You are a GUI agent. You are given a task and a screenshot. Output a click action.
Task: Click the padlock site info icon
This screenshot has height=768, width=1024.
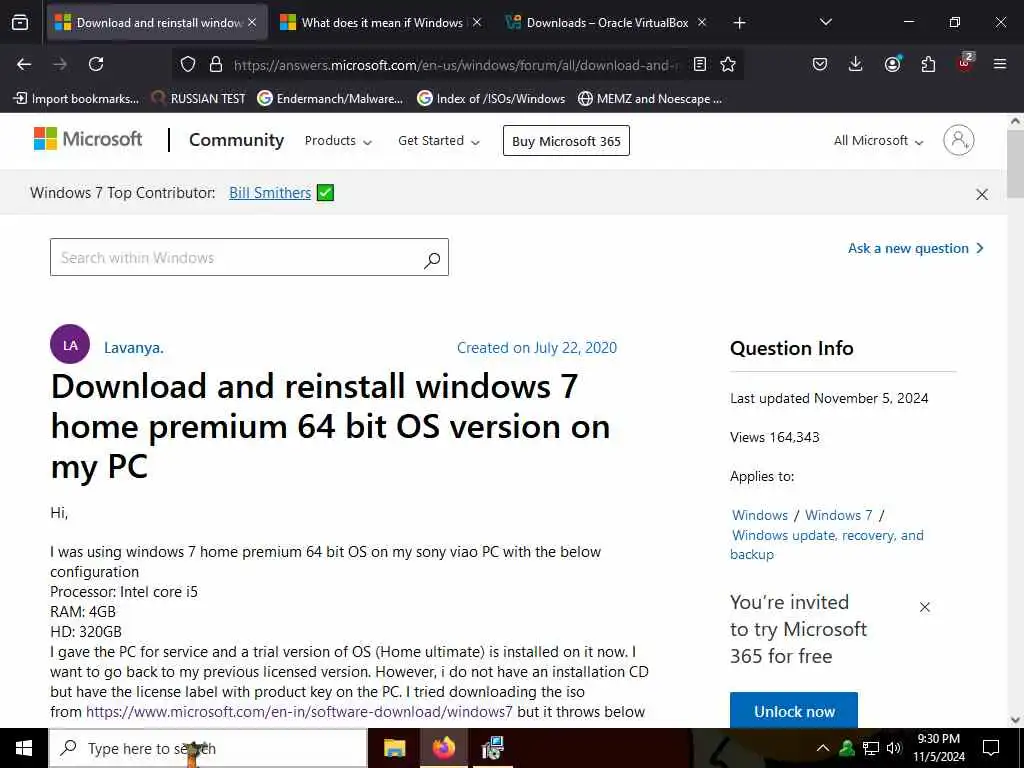point(216,65)
